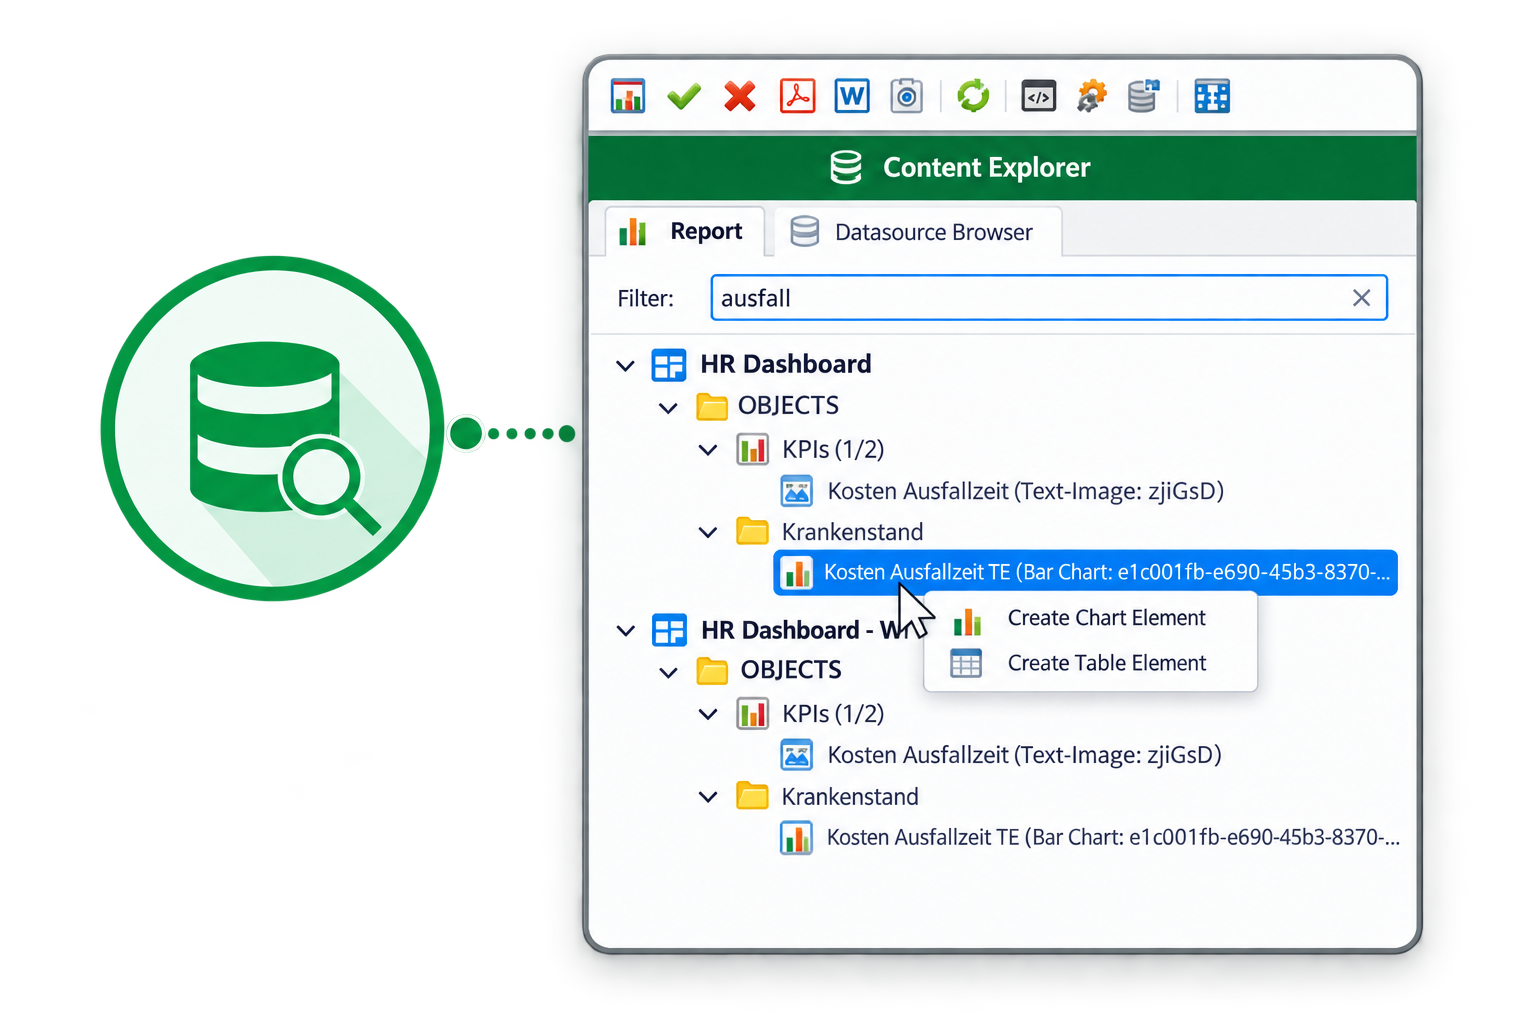Click the database stack toolbar icon
The height and width of the screenshot is (1024, 1536).
pos(1143,96)
